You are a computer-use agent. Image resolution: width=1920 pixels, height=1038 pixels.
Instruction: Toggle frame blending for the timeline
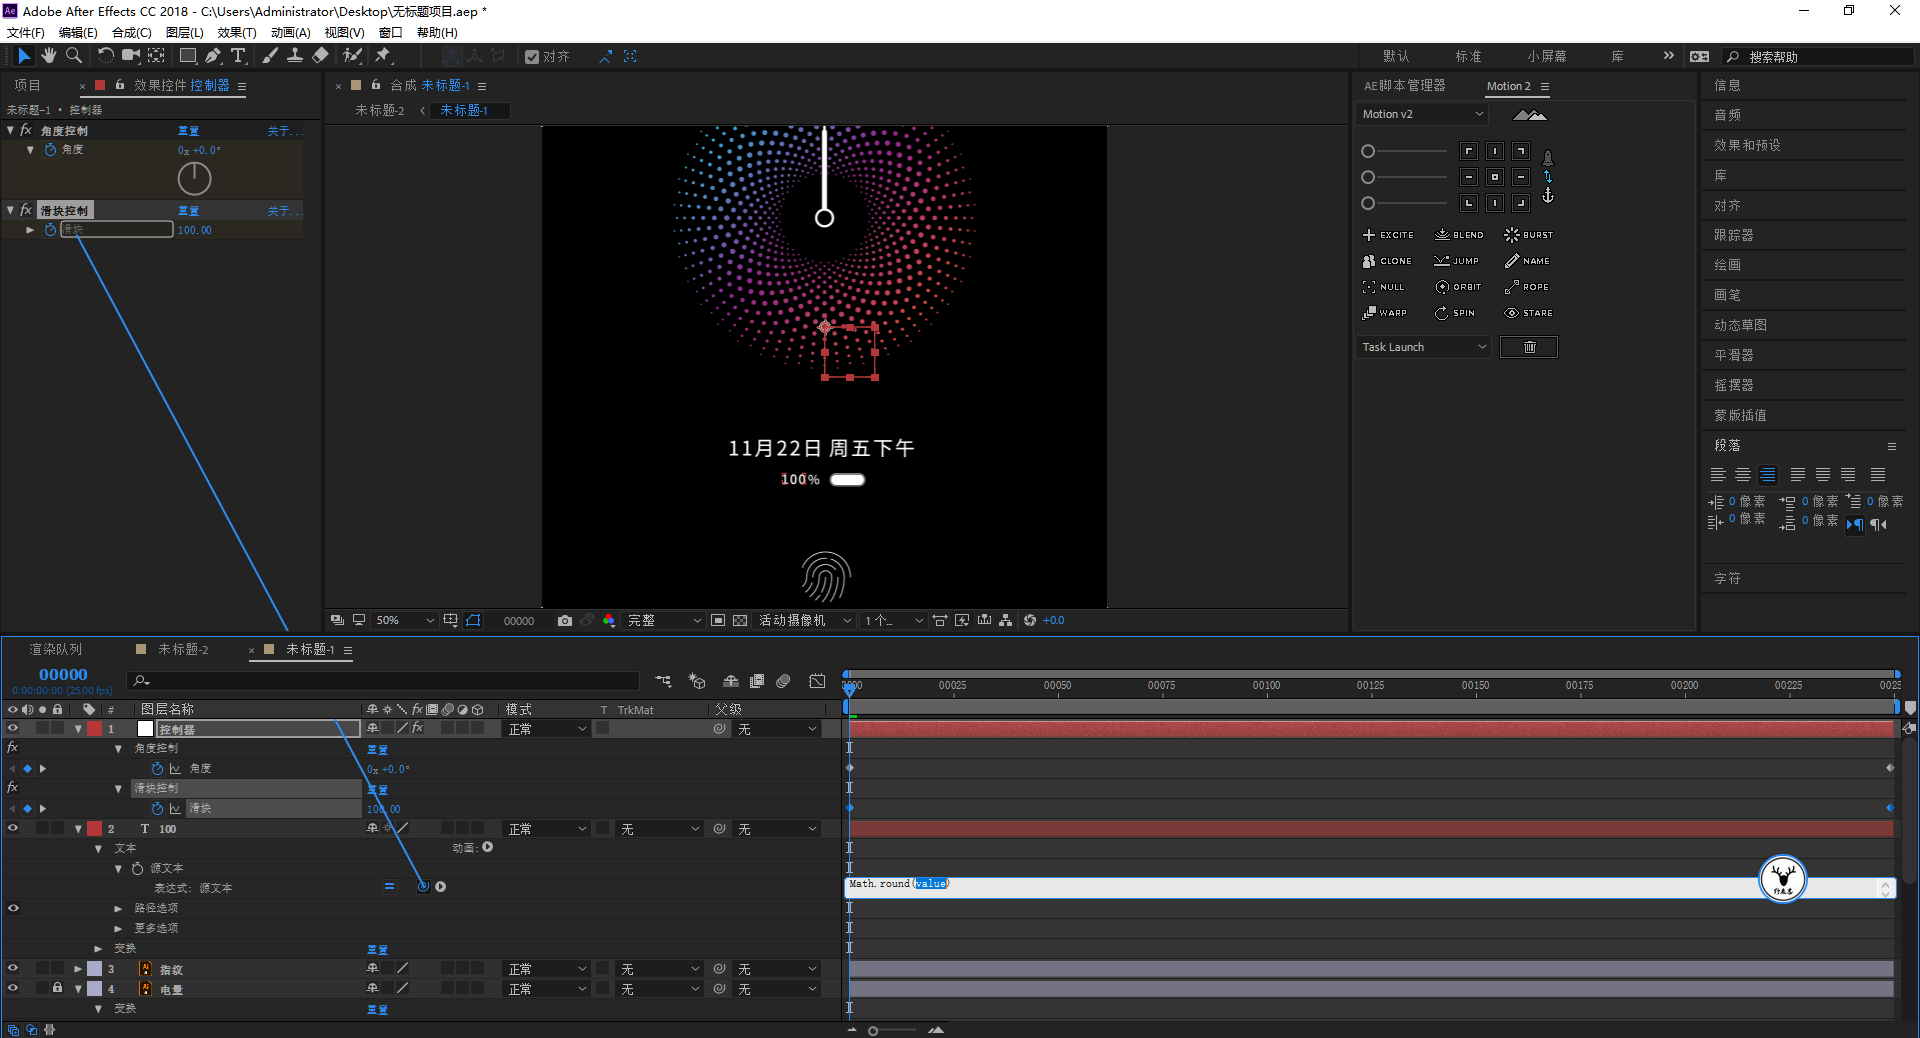pyautogui.click(x=757, y=681)
